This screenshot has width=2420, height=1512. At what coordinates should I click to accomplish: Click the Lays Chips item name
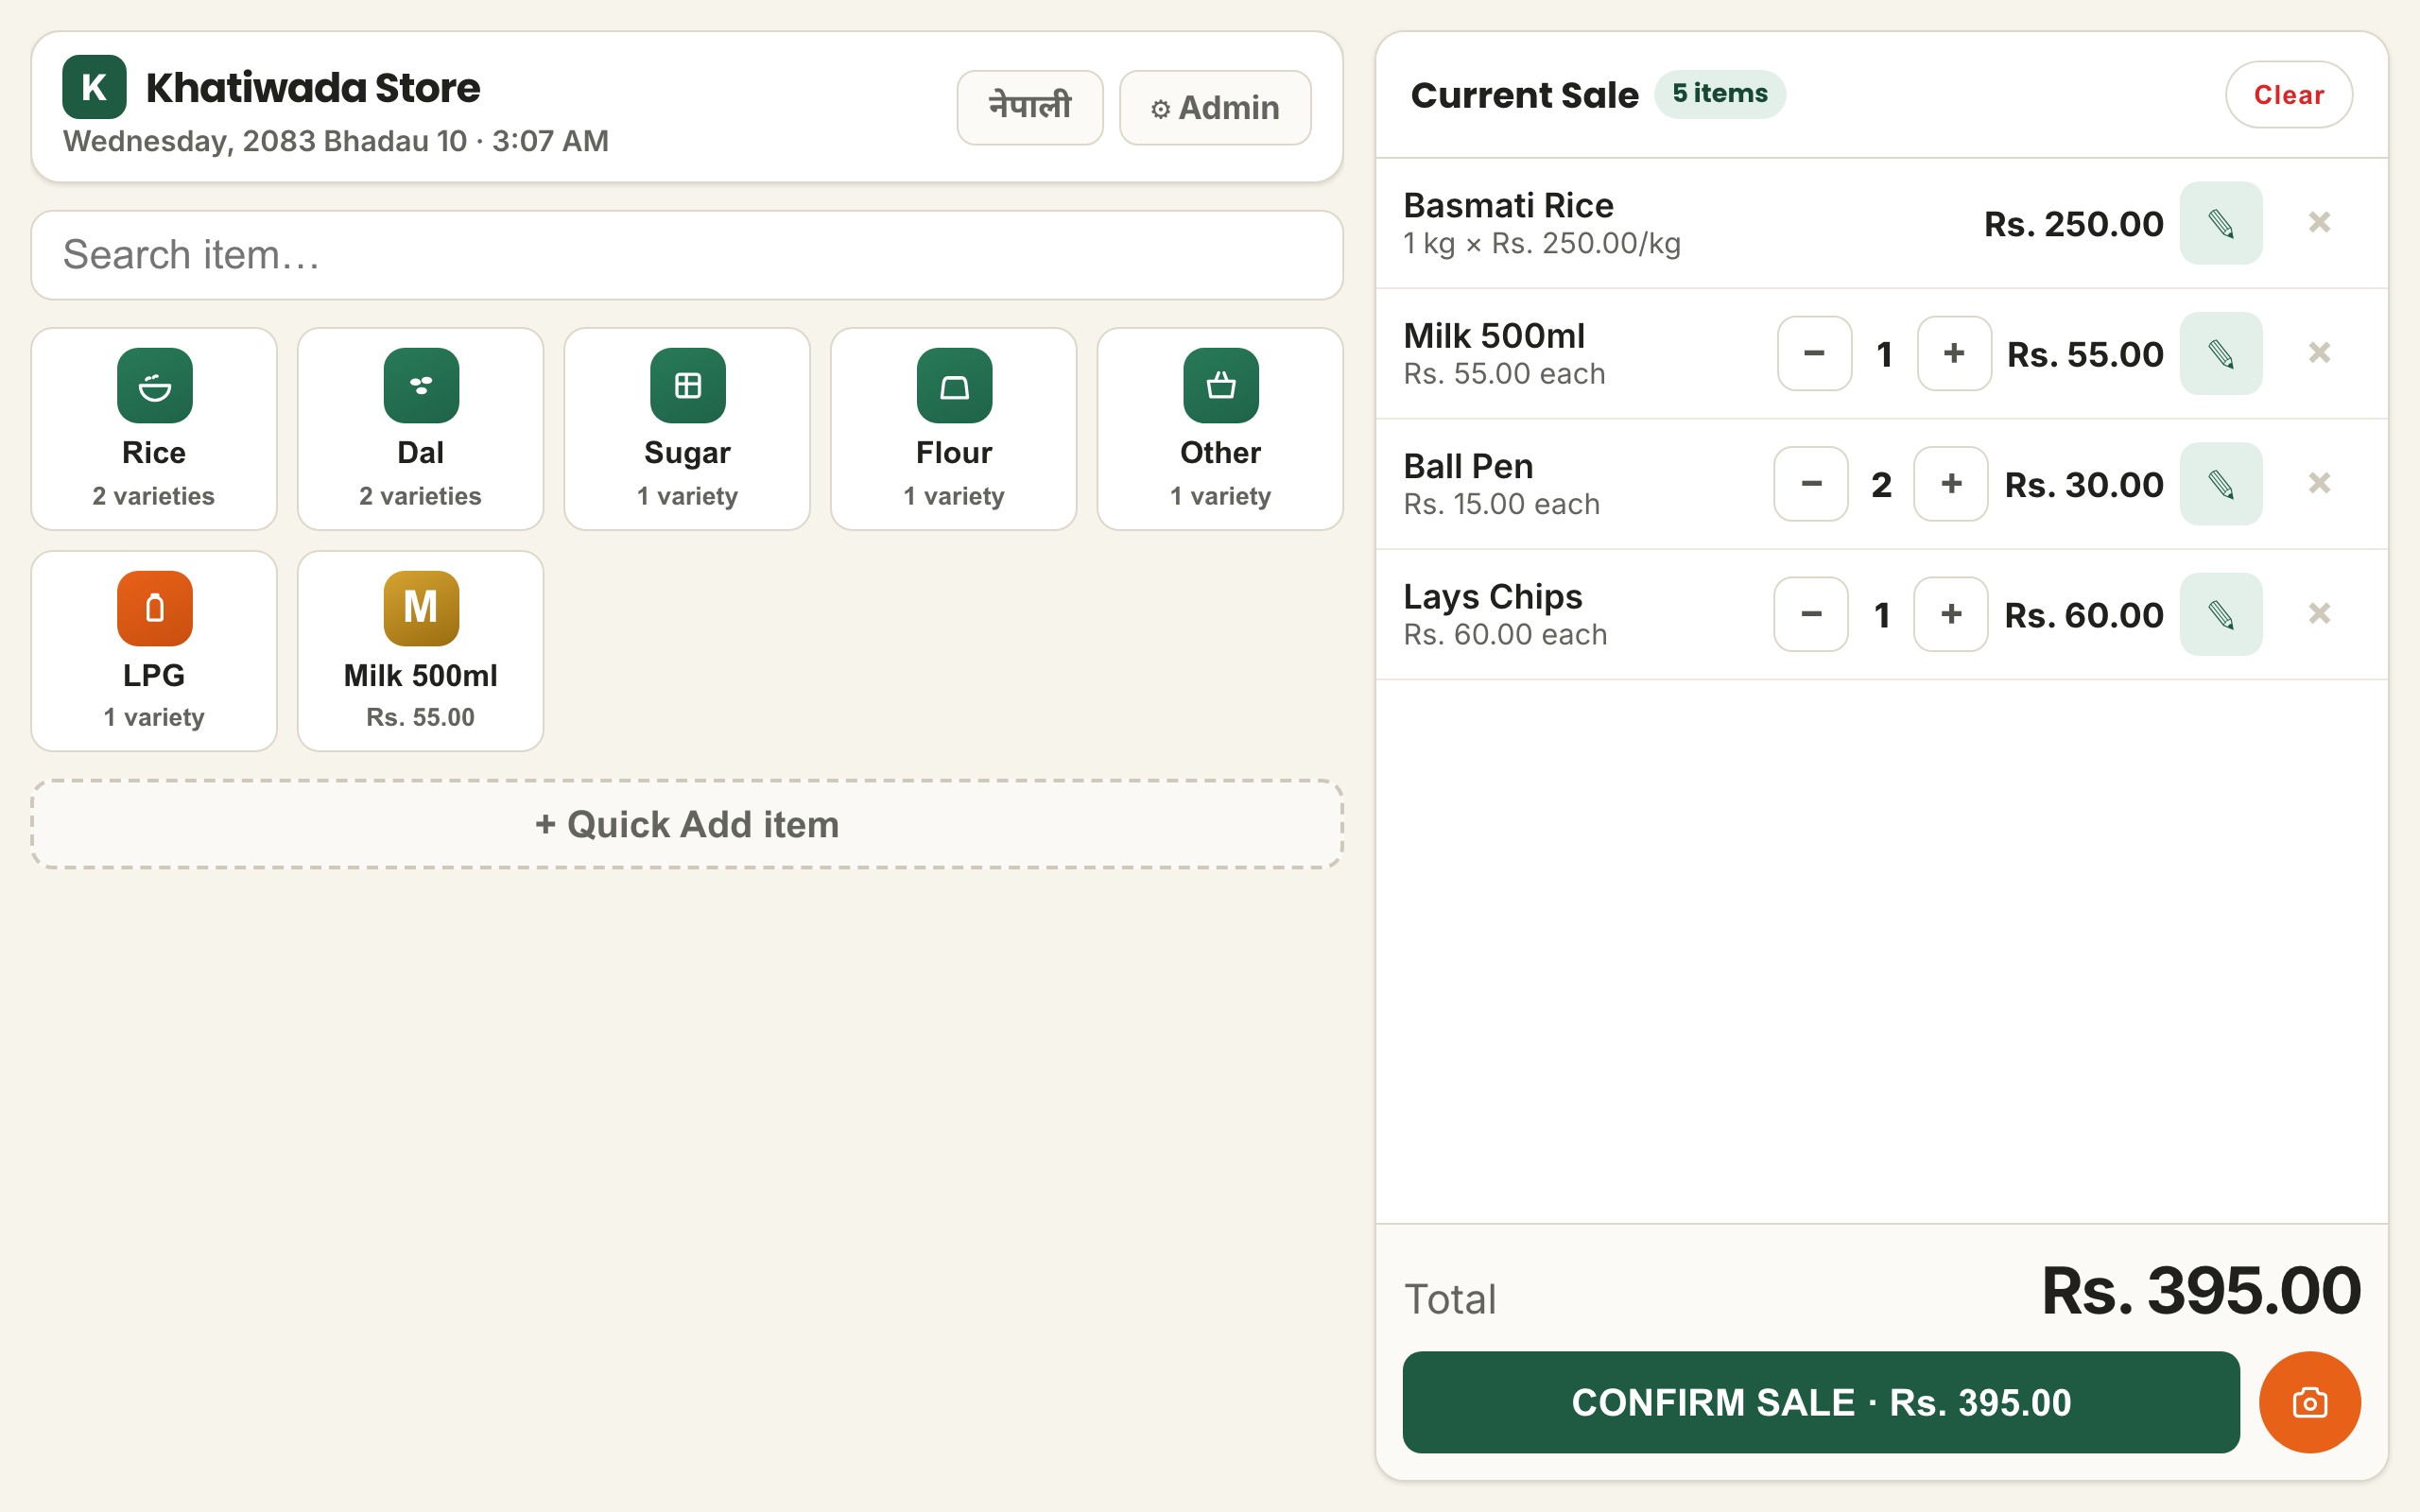1492,597
